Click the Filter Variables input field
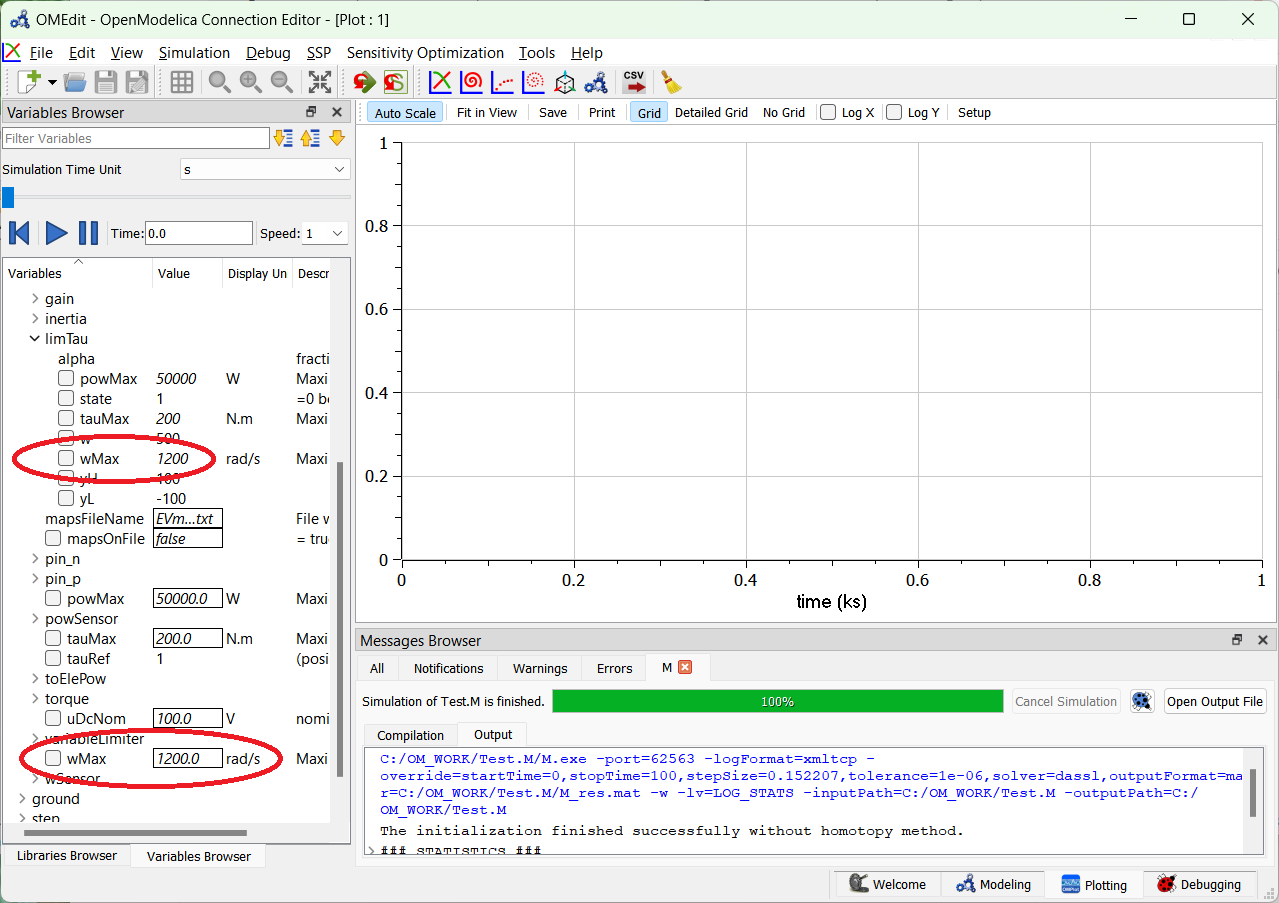The image size is (1279, 903). coord(135,136)
